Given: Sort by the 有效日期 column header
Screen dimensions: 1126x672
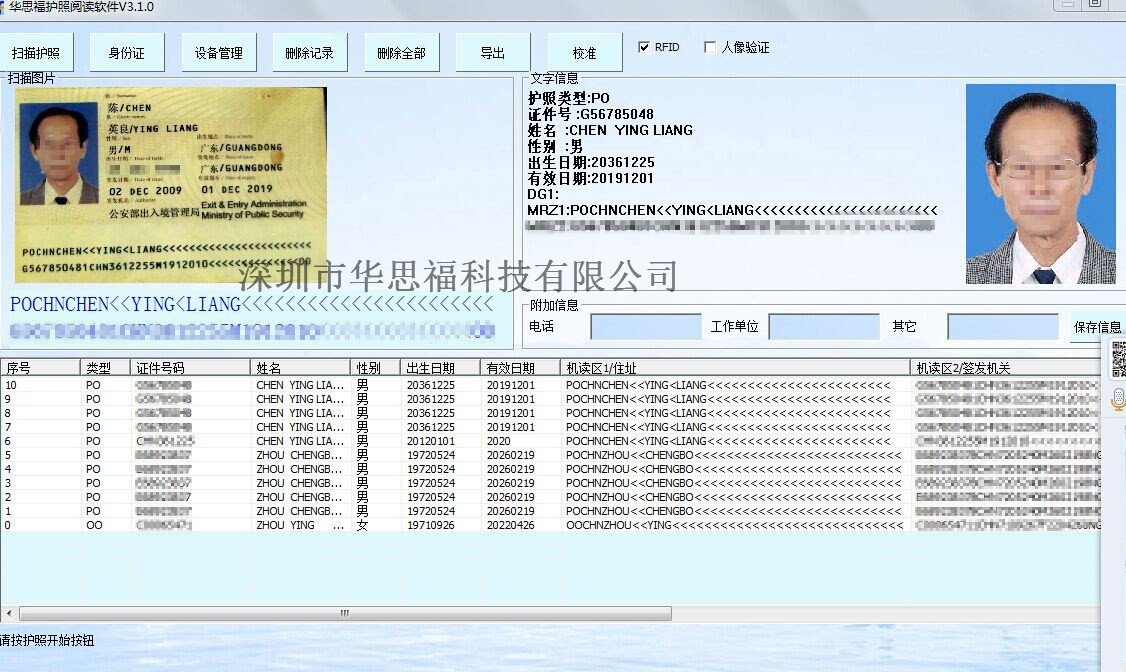Looking at the screenshot, I should (x=520, y=368).
